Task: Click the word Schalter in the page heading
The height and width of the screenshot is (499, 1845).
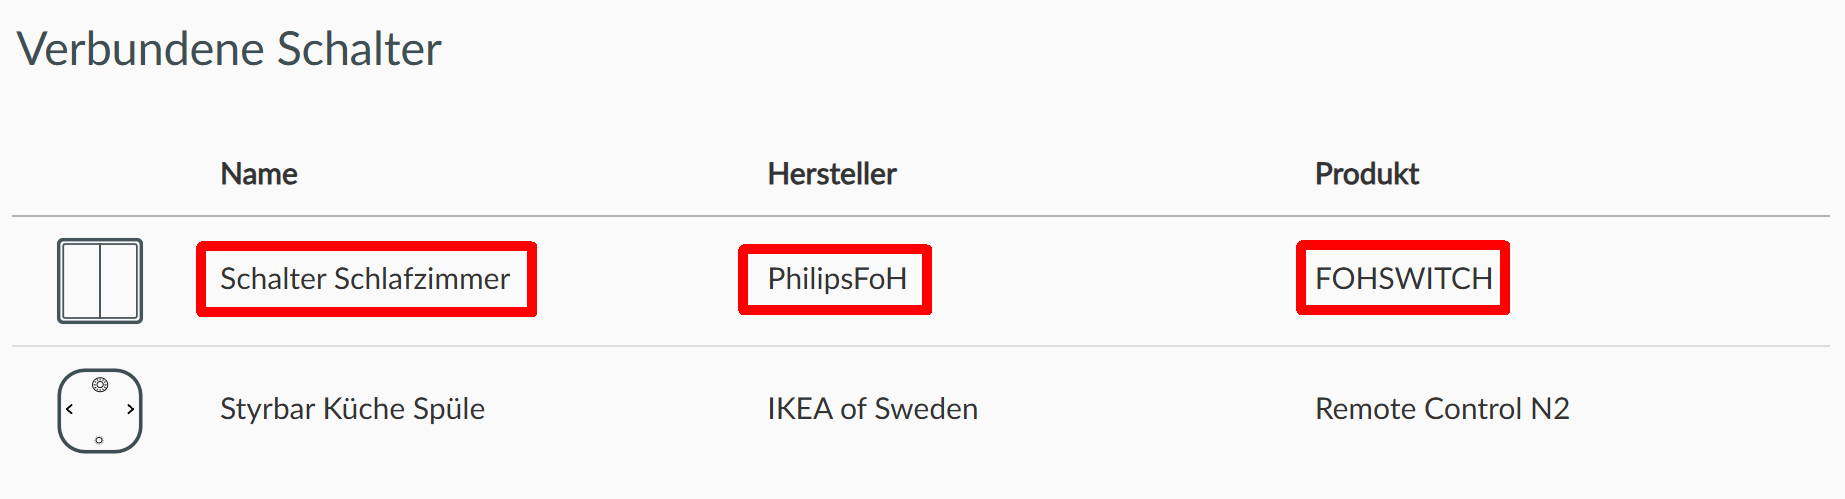Action: [x=359, y=49]
